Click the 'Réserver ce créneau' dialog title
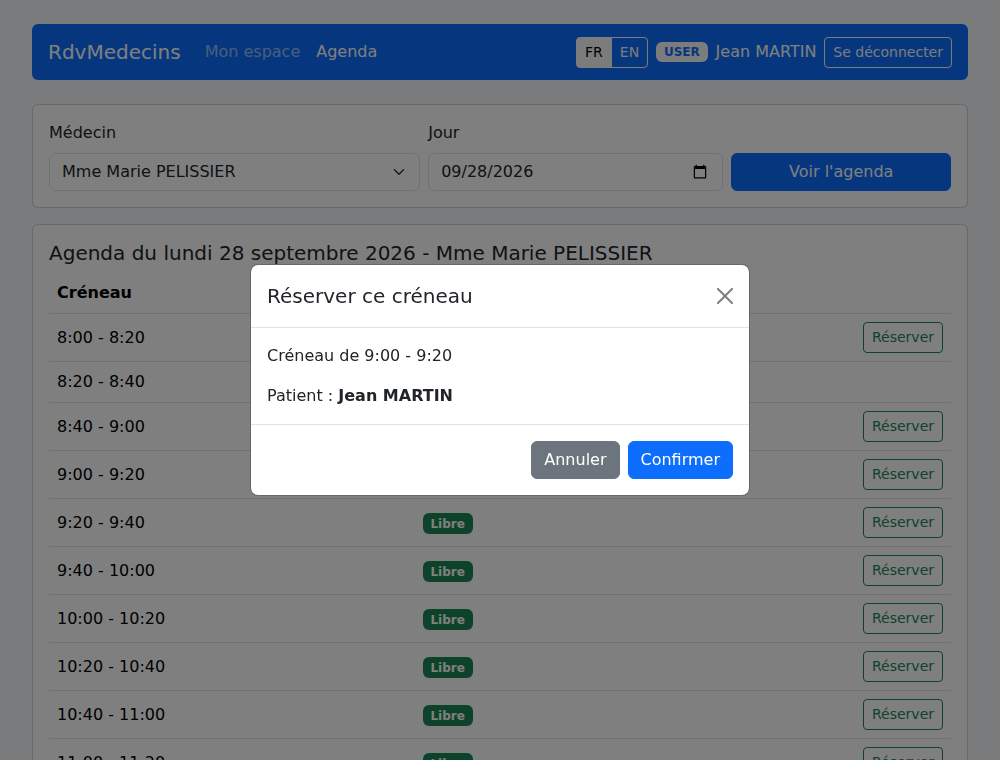This screenshot has height=760, width=1000. pos(370,296)
